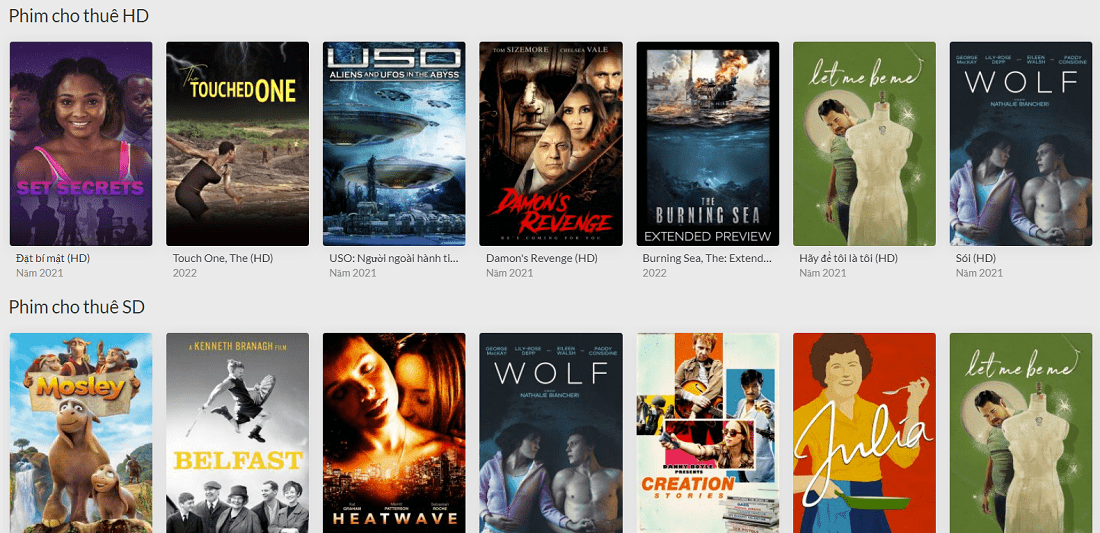Choose the Creation Stories poster
This screenshot has width=1100, height=533.
tap(707, 432)
